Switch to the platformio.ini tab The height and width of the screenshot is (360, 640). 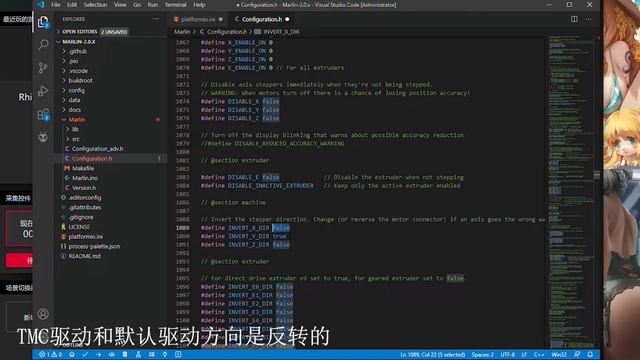click(x=198, y=19)
